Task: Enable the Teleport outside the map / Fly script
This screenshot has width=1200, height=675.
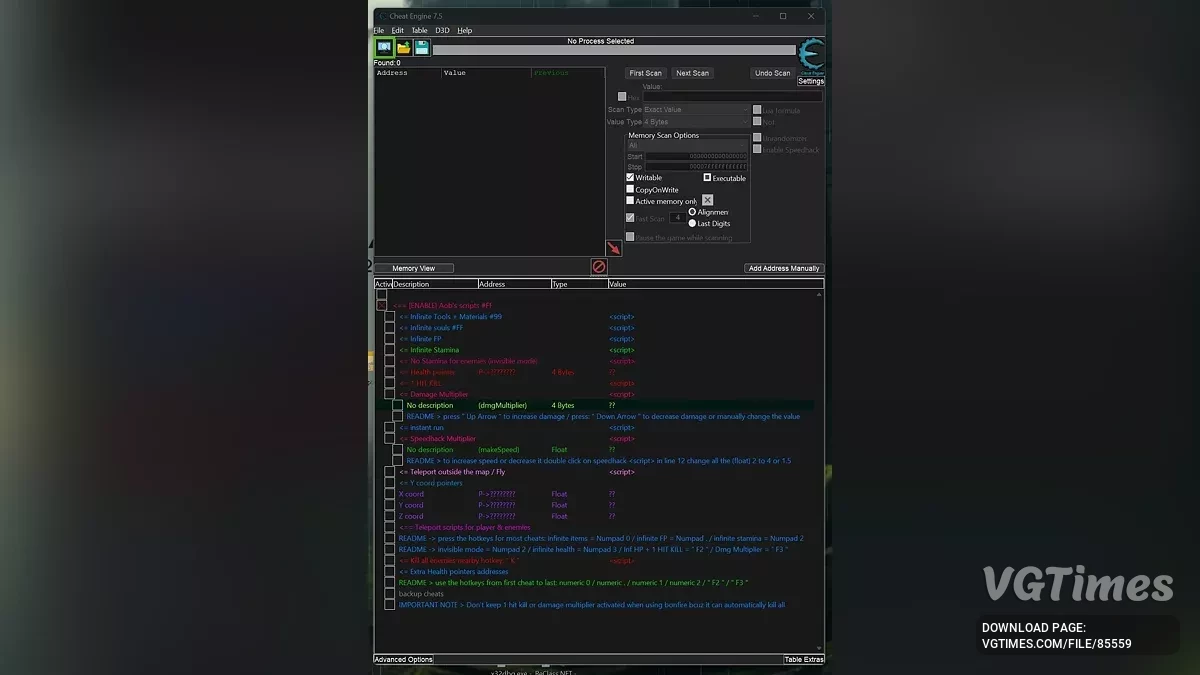Action: 390,472
